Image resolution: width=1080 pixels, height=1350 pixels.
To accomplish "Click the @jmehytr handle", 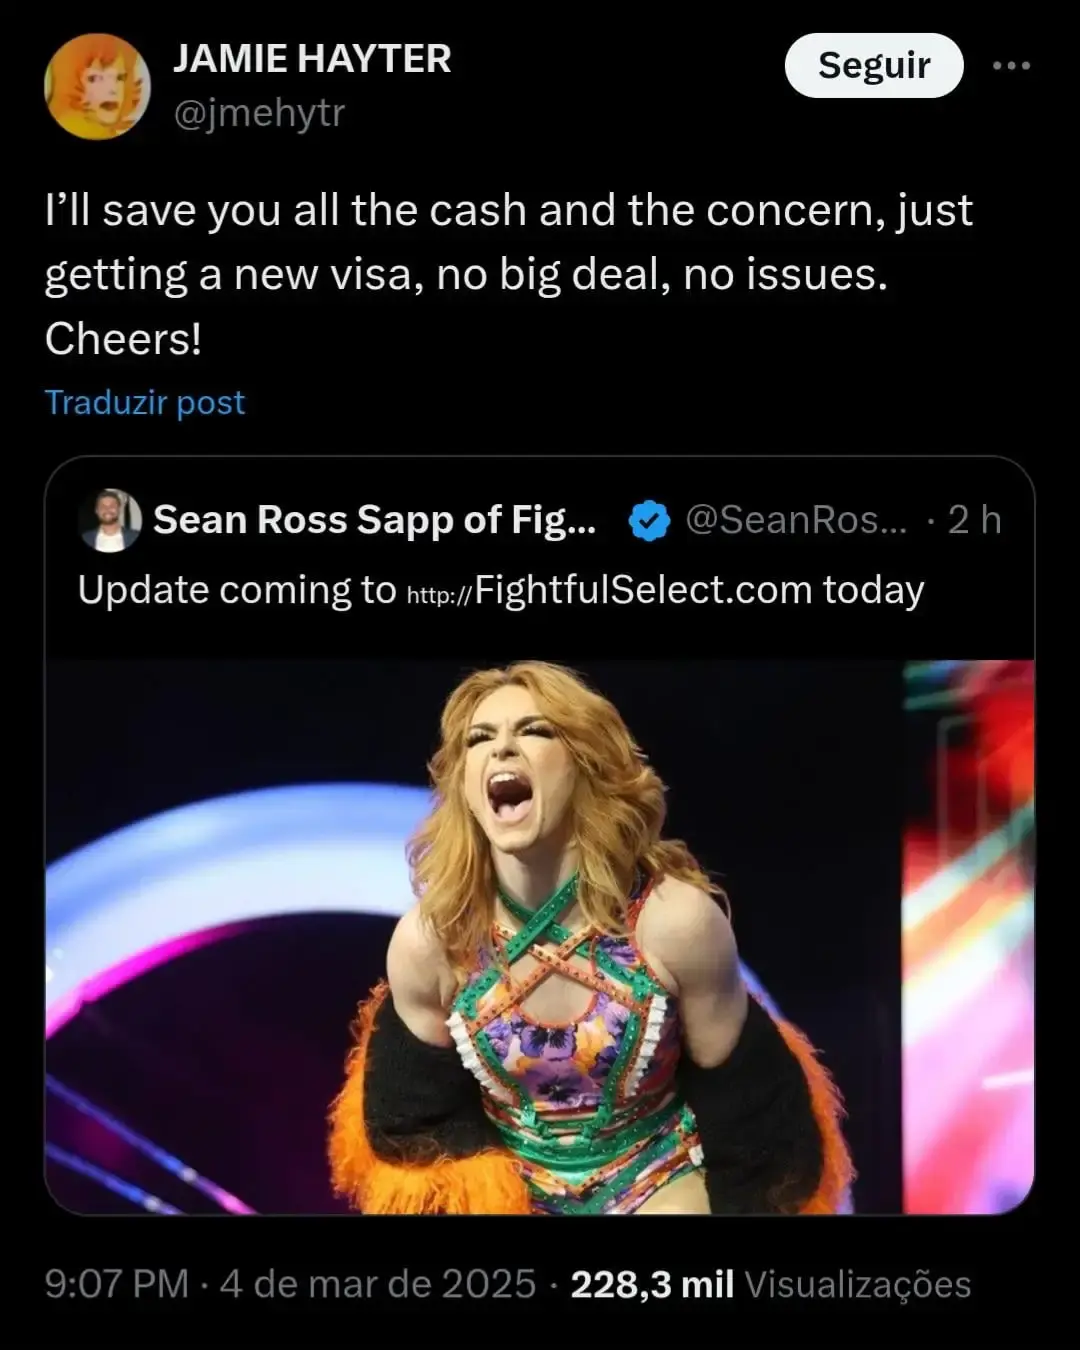I will click(x=259, y=113).
